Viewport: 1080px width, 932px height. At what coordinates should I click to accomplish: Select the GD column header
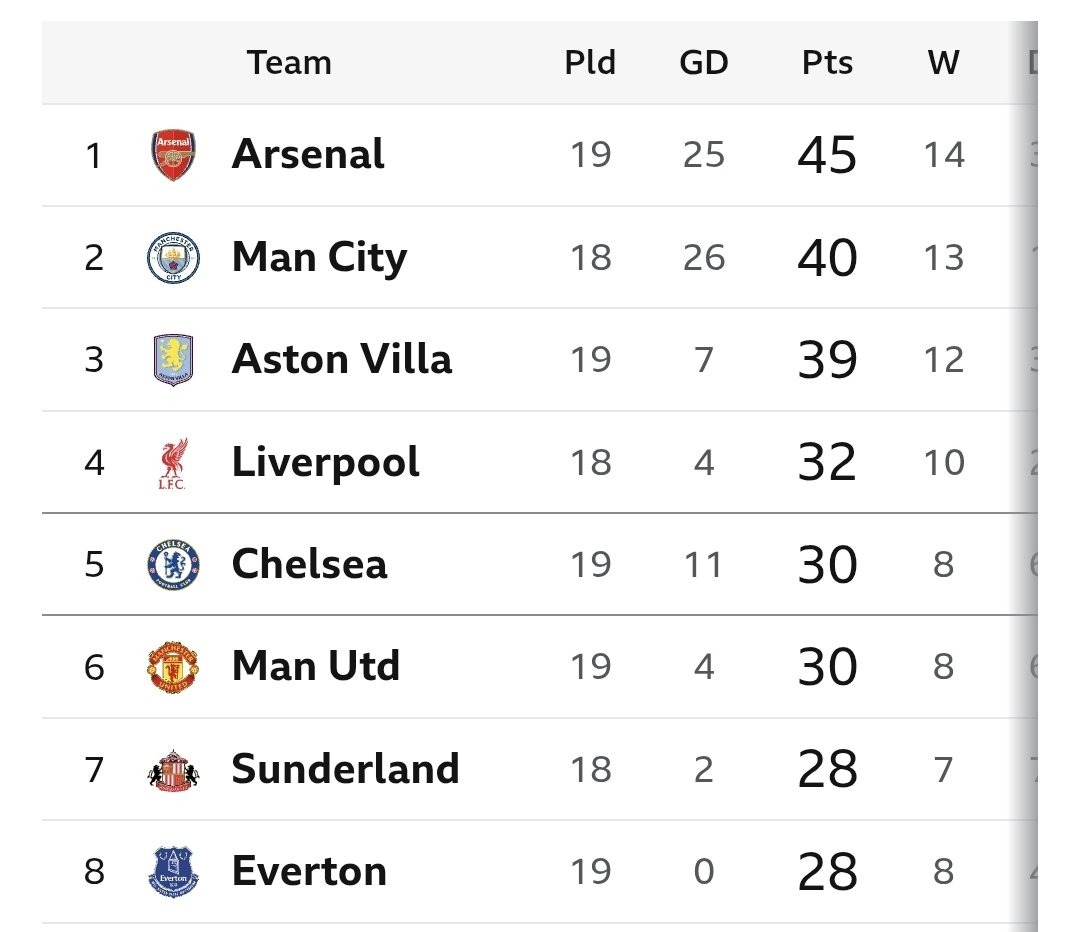(704, 63)
